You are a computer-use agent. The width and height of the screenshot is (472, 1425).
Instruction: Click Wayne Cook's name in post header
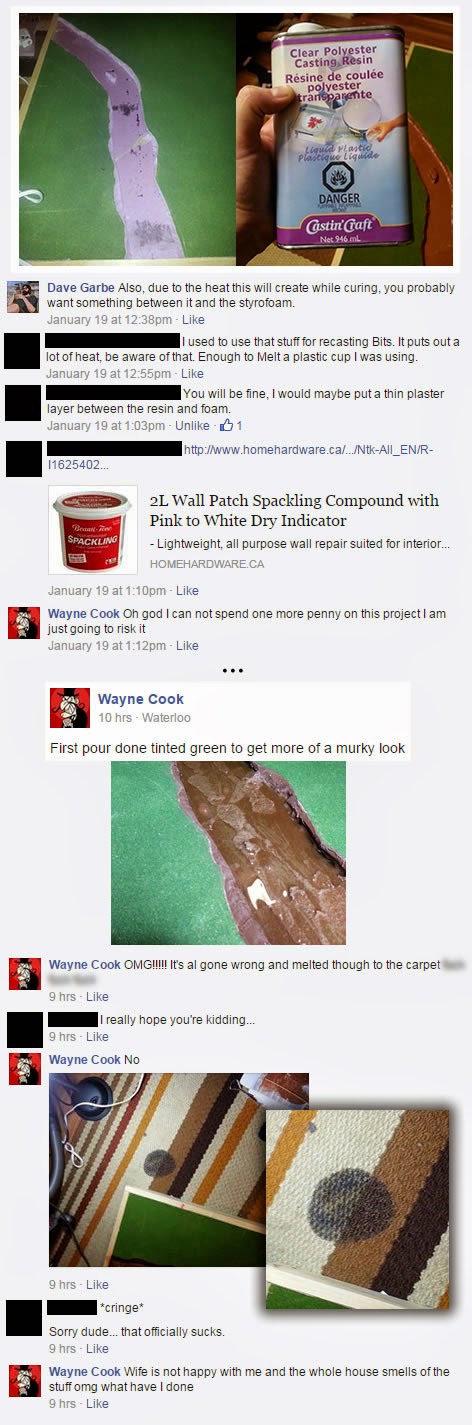point(141,699)
